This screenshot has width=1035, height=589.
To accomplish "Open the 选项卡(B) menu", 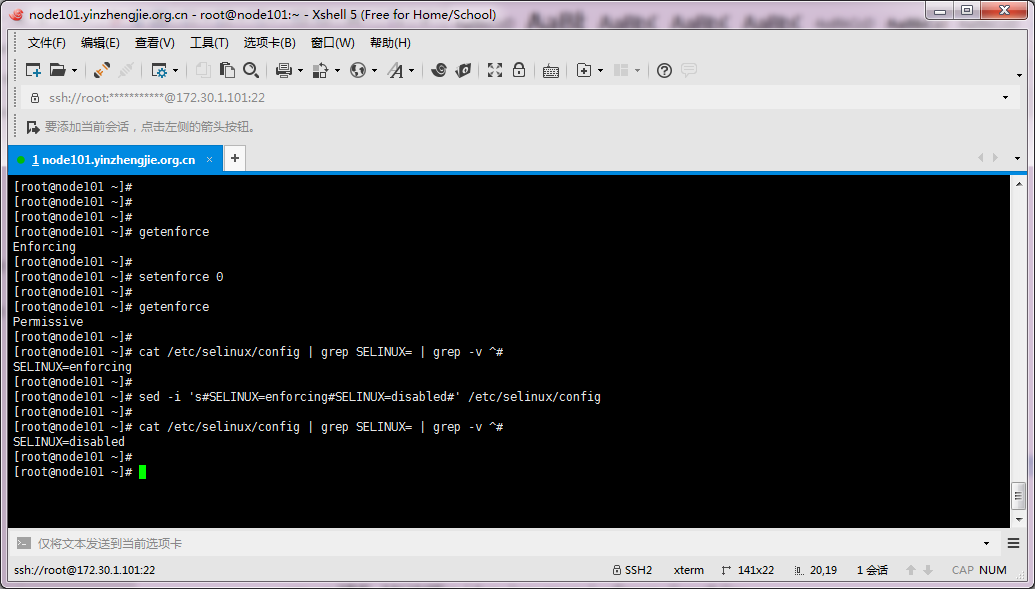I will [269, 43].
